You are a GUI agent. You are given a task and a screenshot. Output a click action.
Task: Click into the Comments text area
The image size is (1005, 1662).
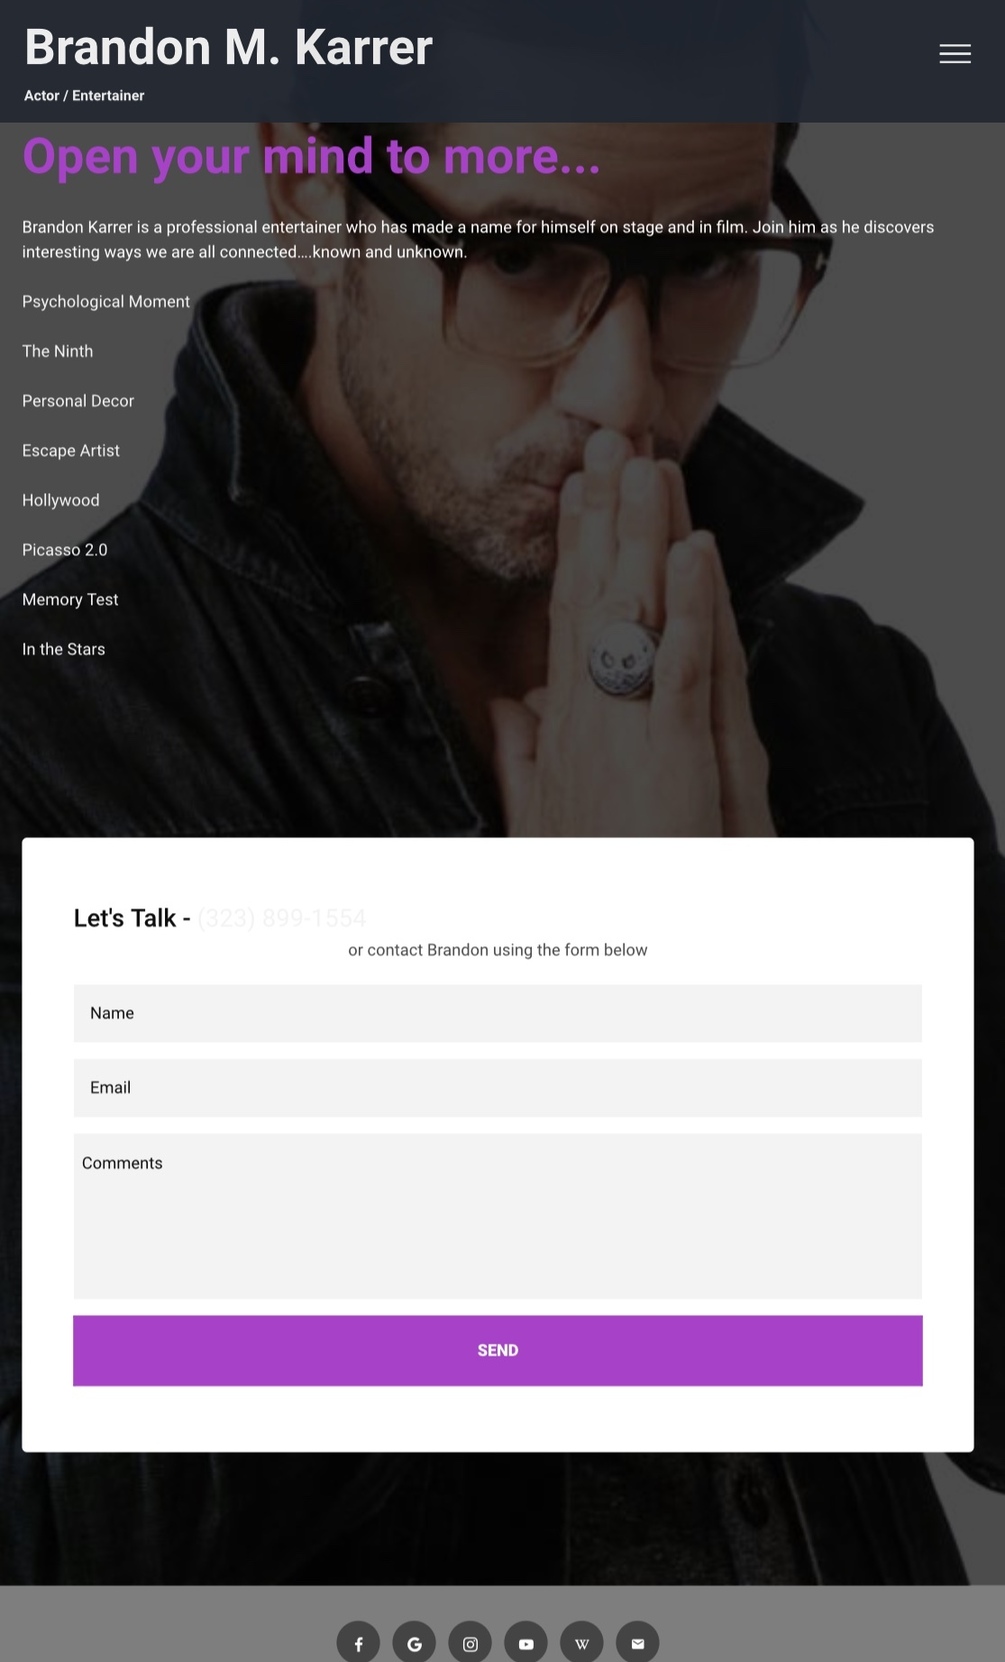click(x=497, y=1216)
